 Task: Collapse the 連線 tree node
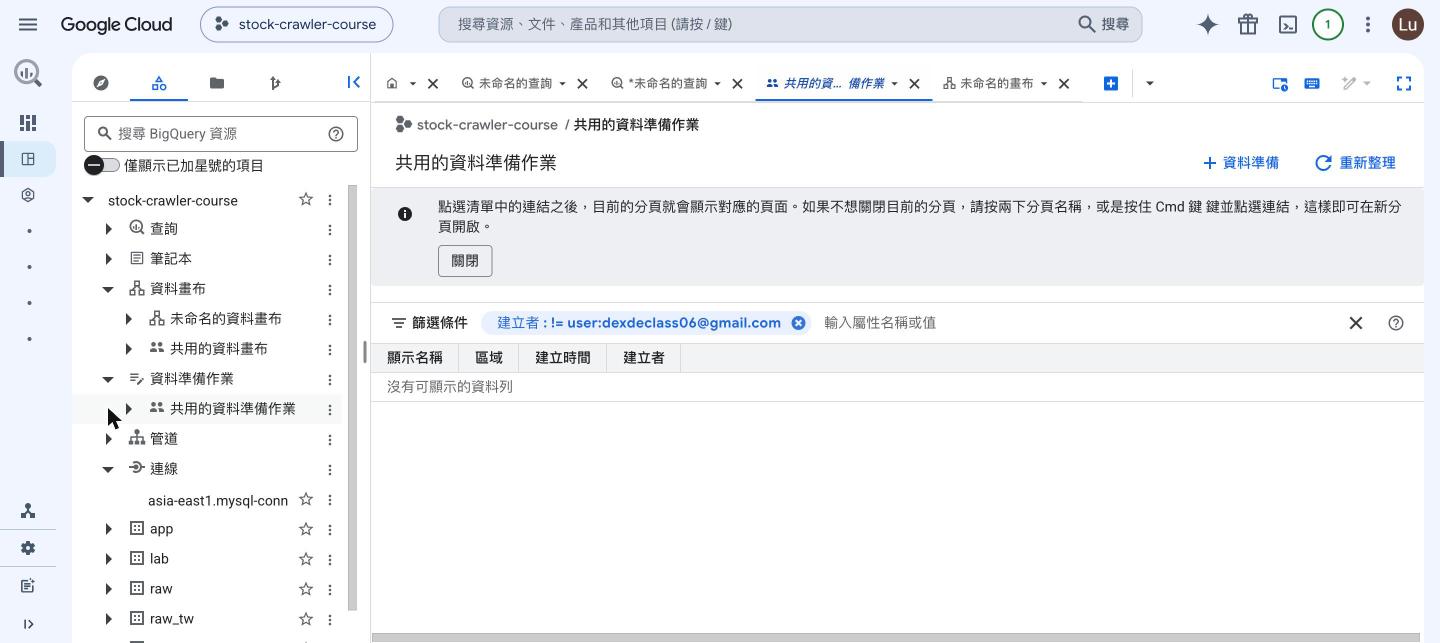pos(108,469)
